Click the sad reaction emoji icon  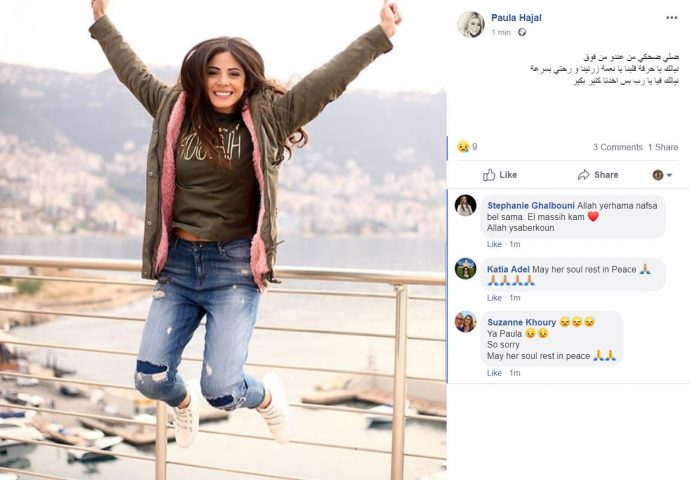(x=463, y=147)
